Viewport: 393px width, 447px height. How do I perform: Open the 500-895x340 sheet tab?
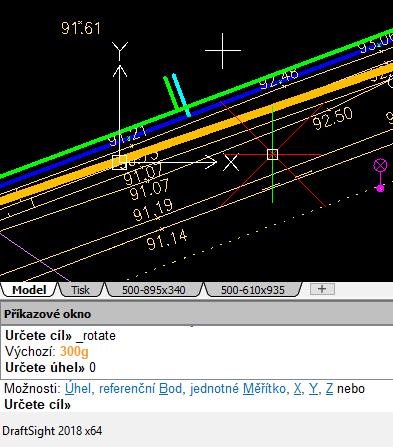pos(153,289)
